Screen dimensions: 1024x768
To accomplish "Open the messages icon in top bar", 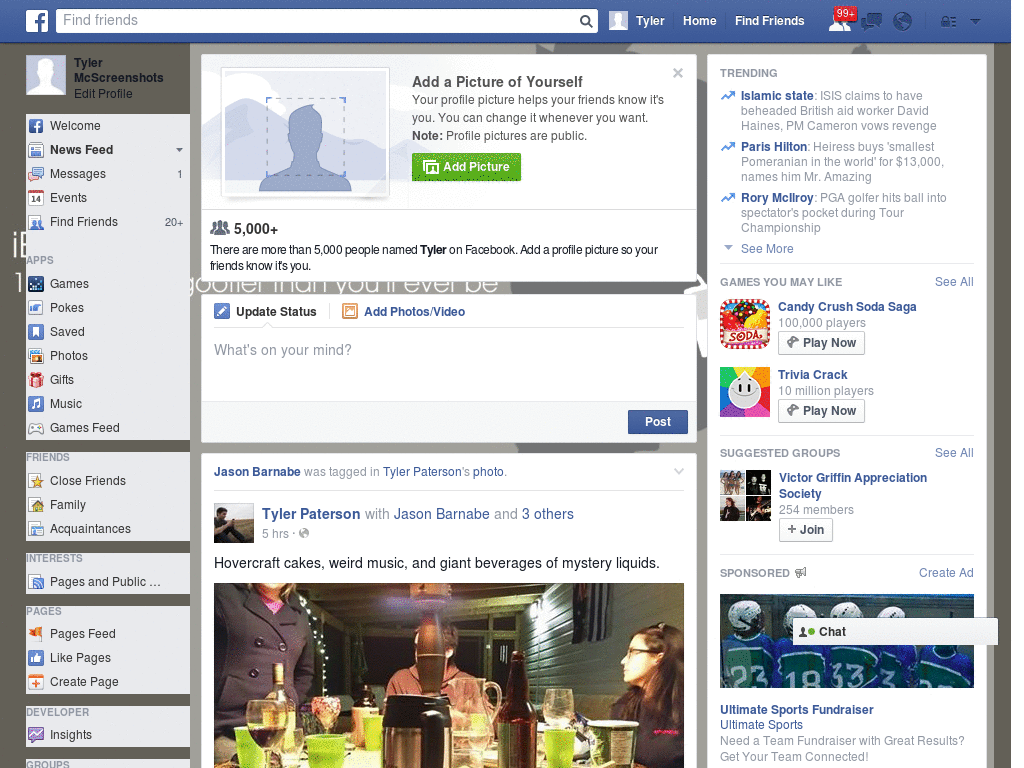I will (x=871, y=22).
